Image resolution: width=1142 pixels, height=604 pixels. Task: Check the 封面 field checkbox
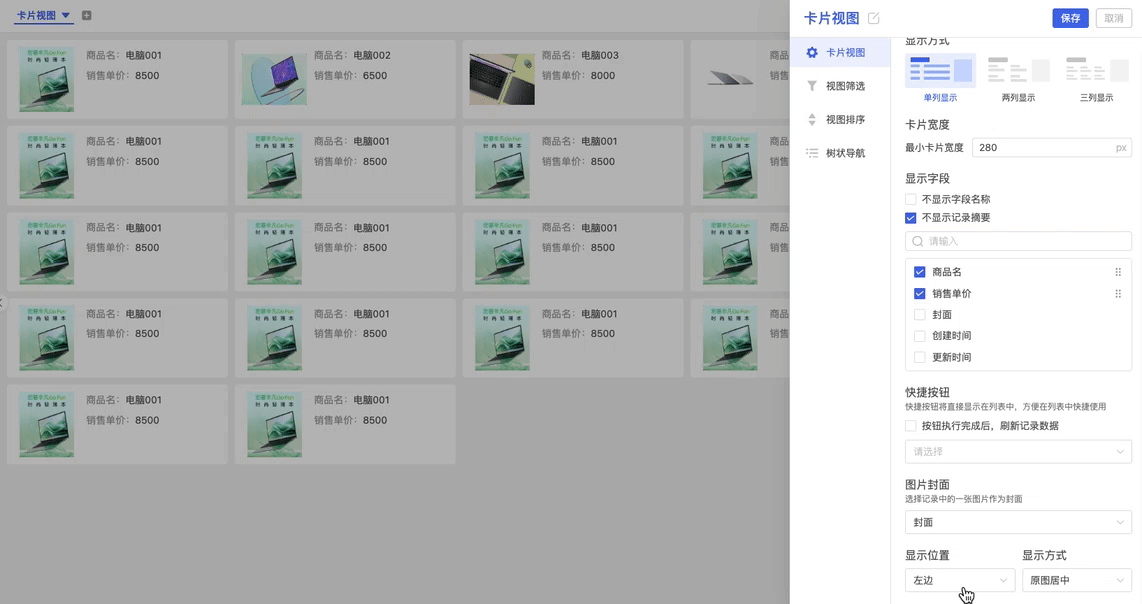point(920,315)
